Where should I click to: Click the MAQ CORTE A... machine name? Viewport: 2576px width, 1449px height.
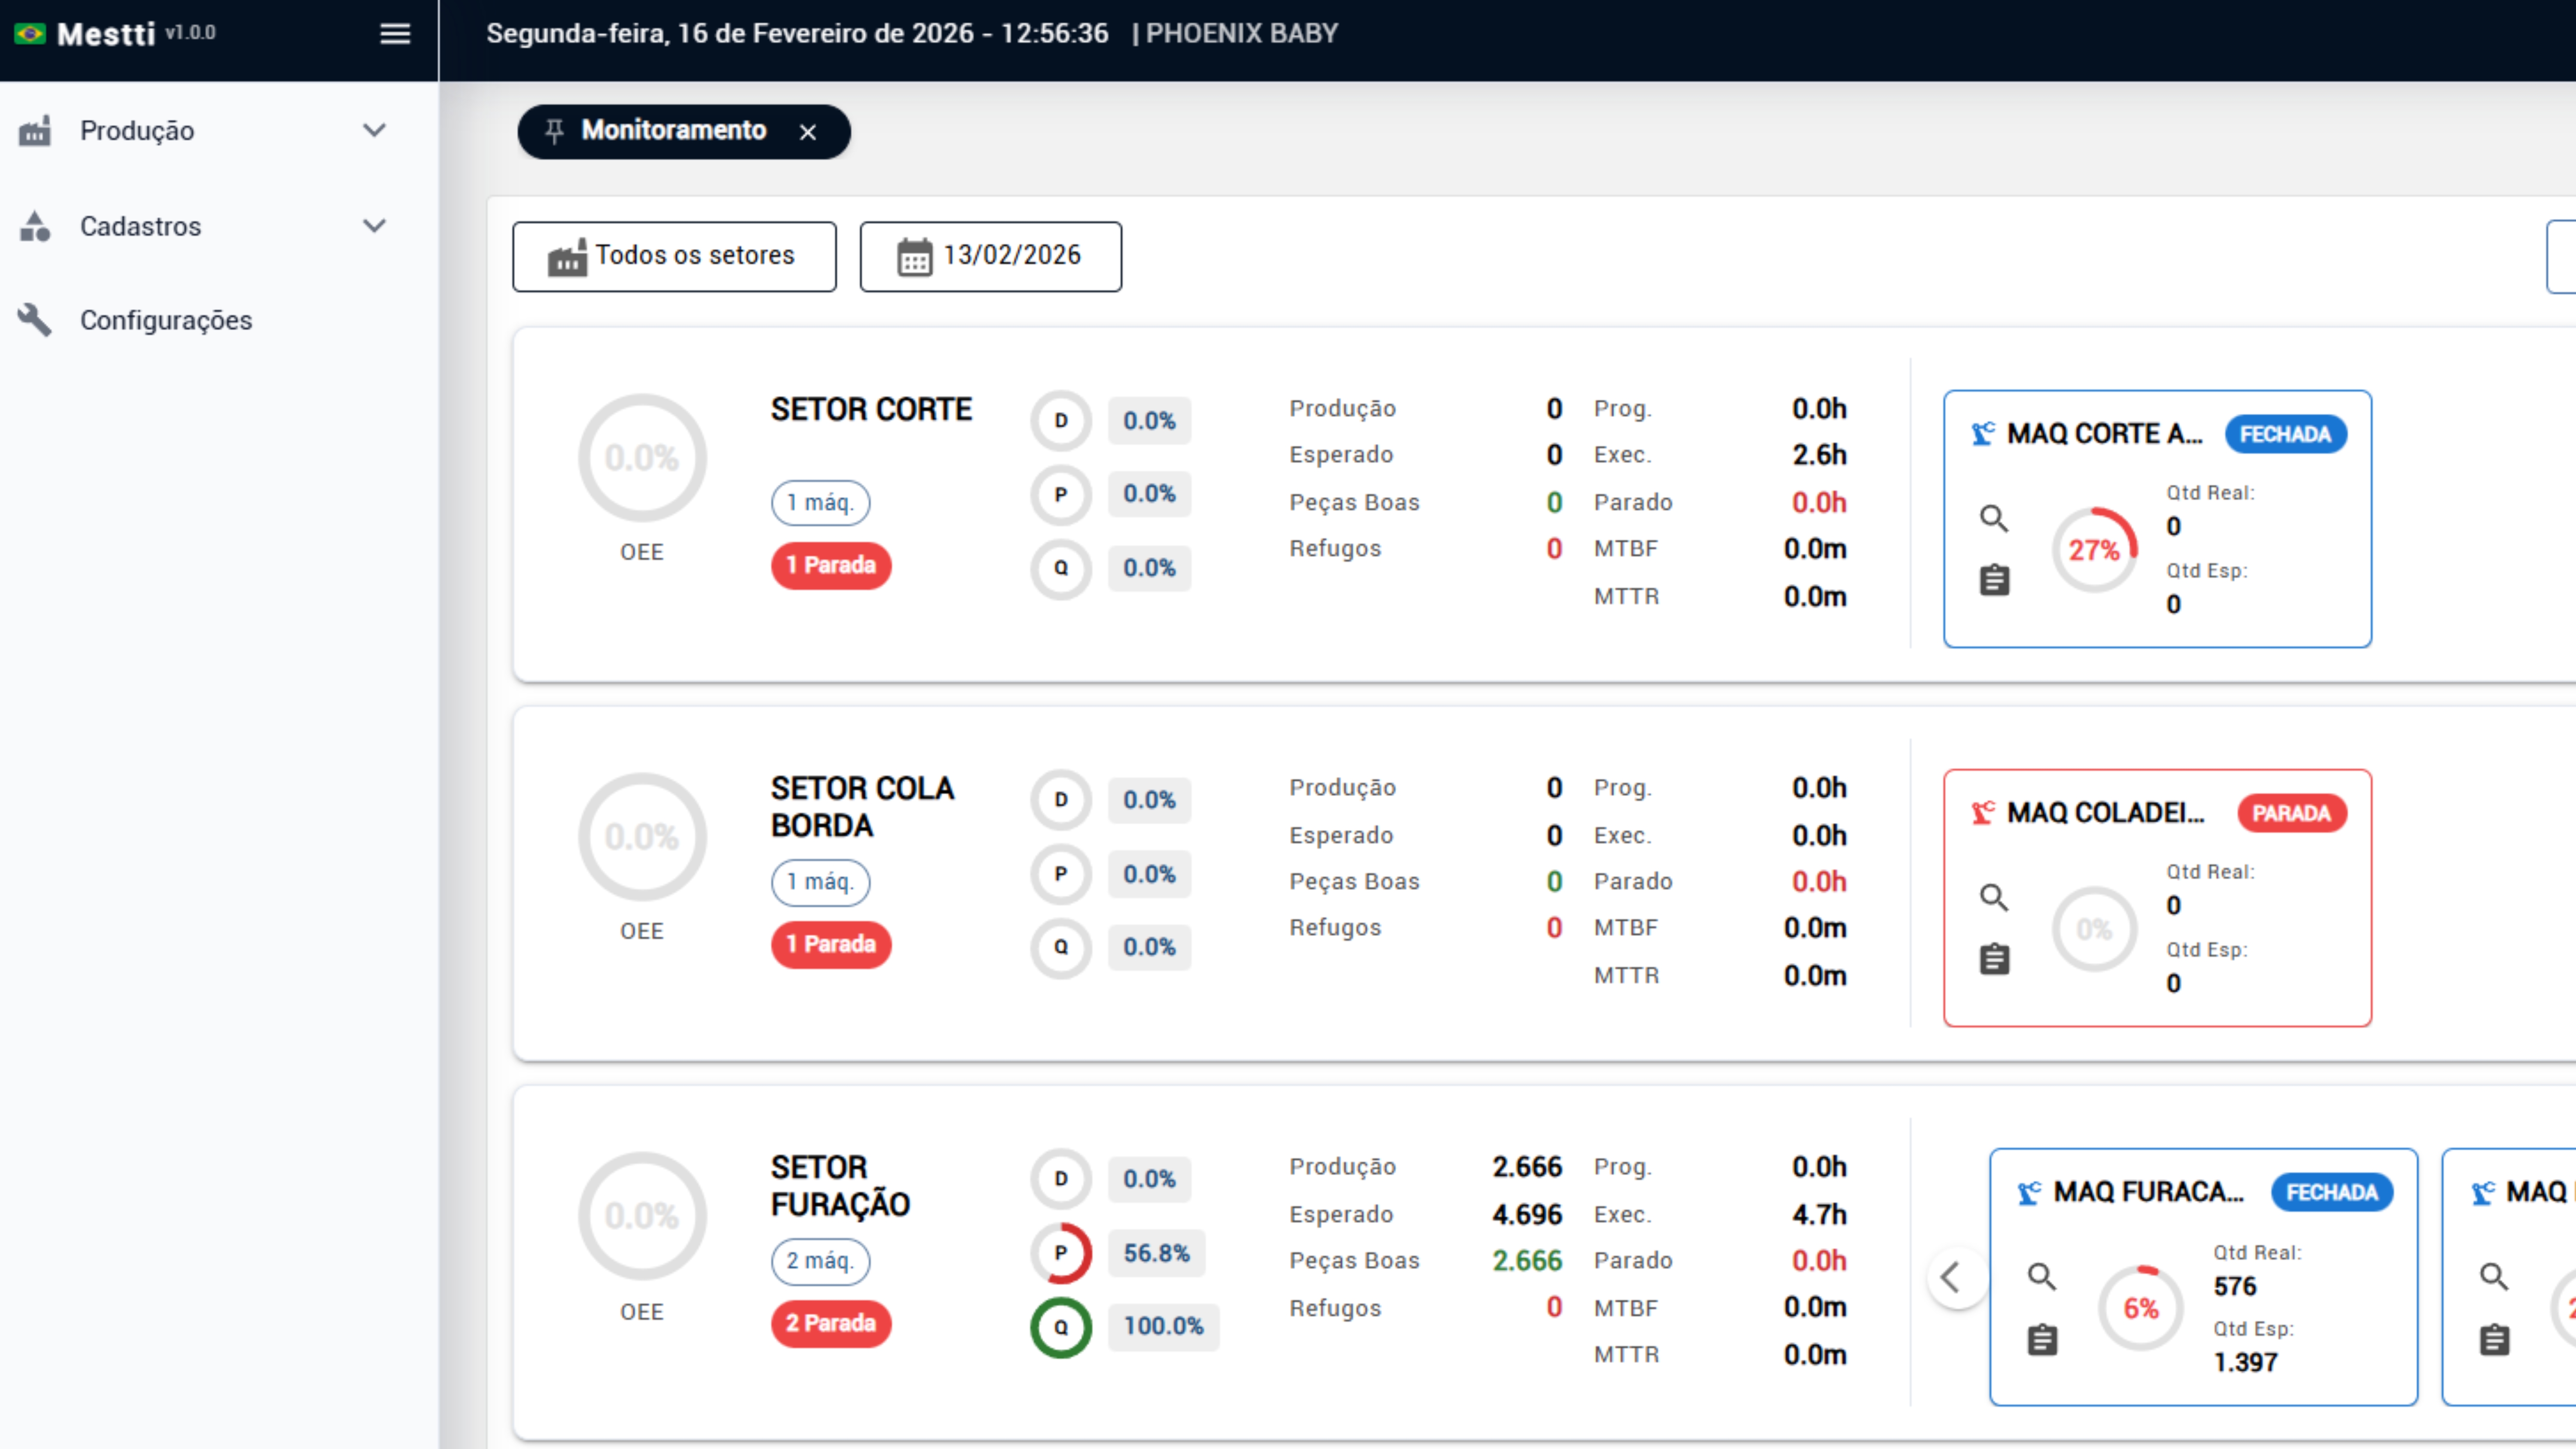2105,434
